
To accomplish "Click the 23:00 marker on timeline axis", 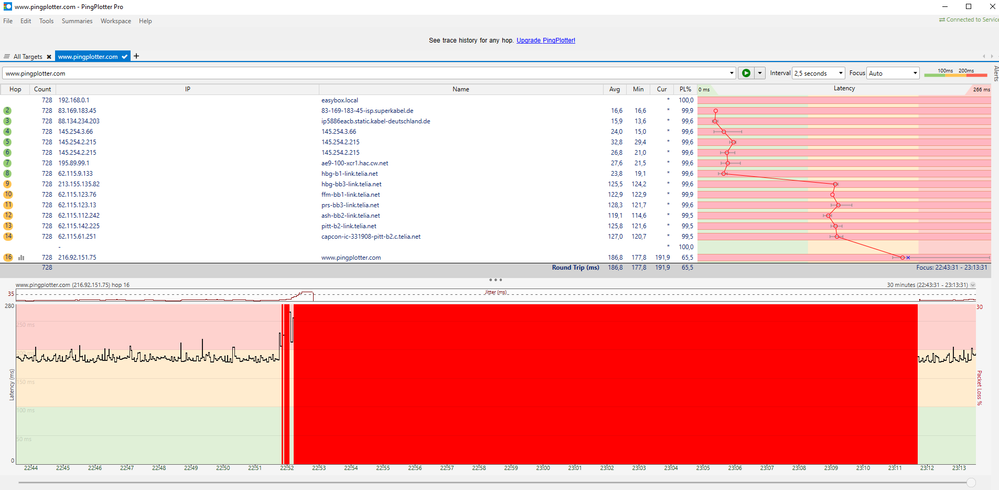I will point(543,468).
